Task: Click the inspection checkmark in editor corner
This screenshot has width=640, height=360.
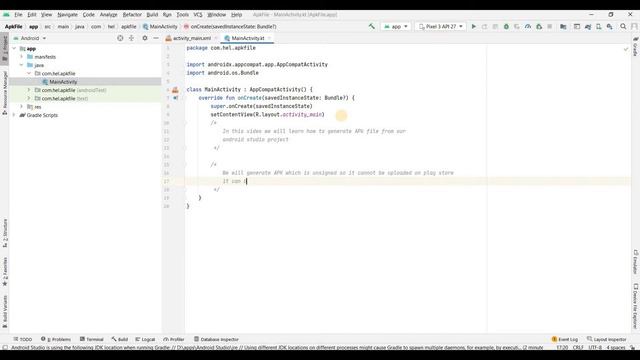Action: (x=626, y=49)
